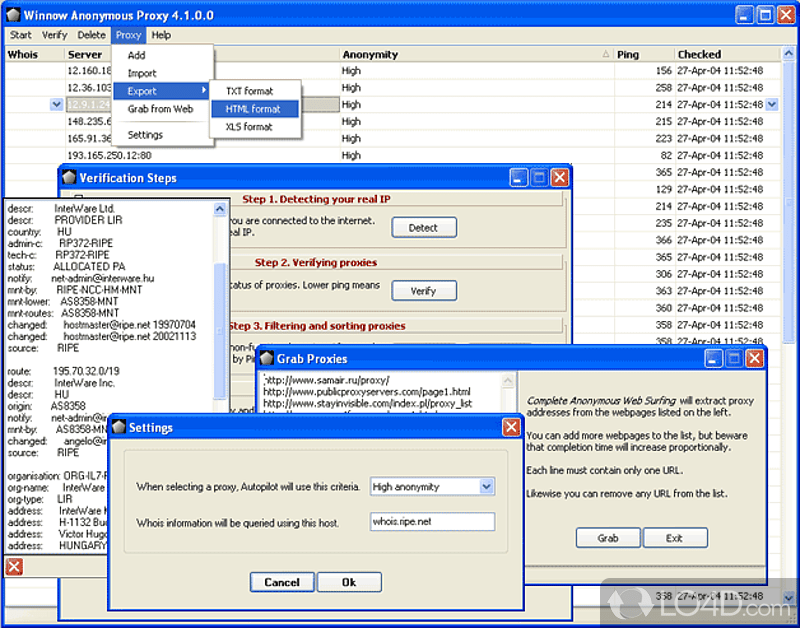Click the Verification Steps title icon
The width and height of the screenshot is (800, 628).
tap(69, 178)
